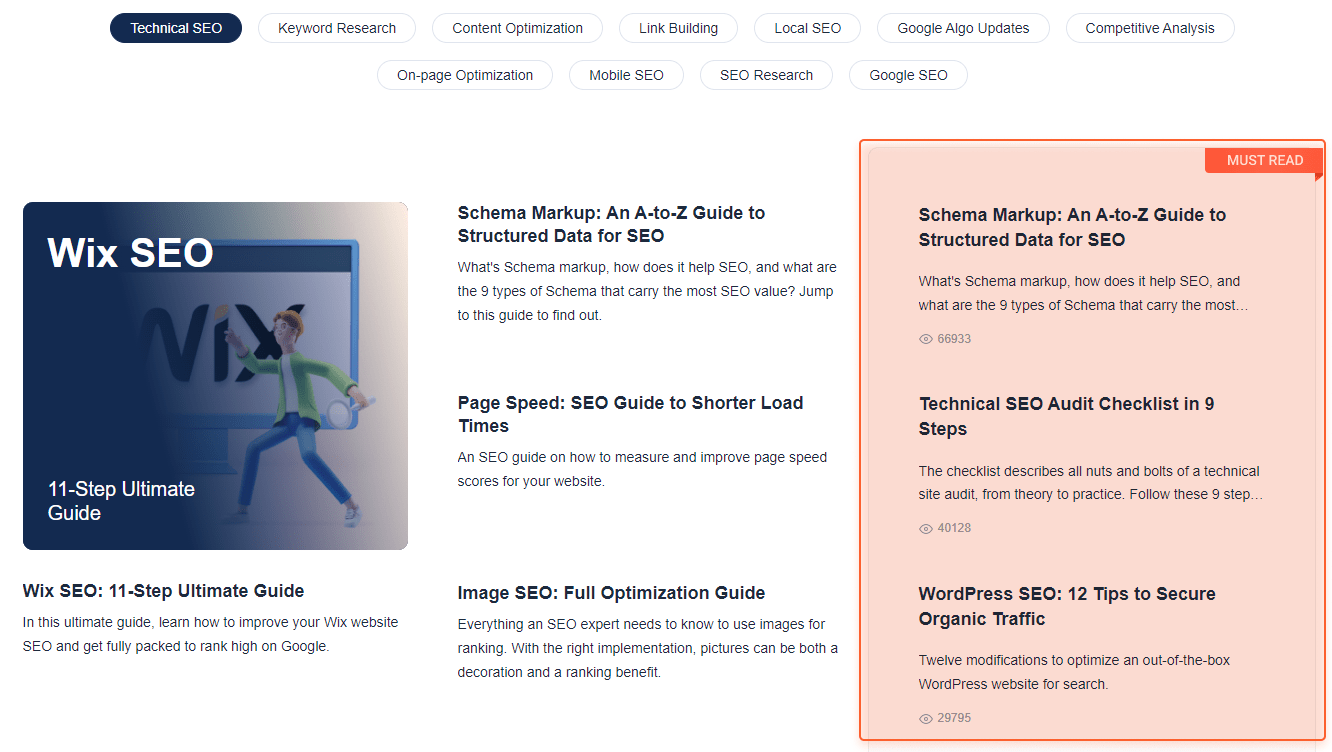
Task: Click the MUST READ badge
Action: pyautogui.click(x=1263, y=160)
